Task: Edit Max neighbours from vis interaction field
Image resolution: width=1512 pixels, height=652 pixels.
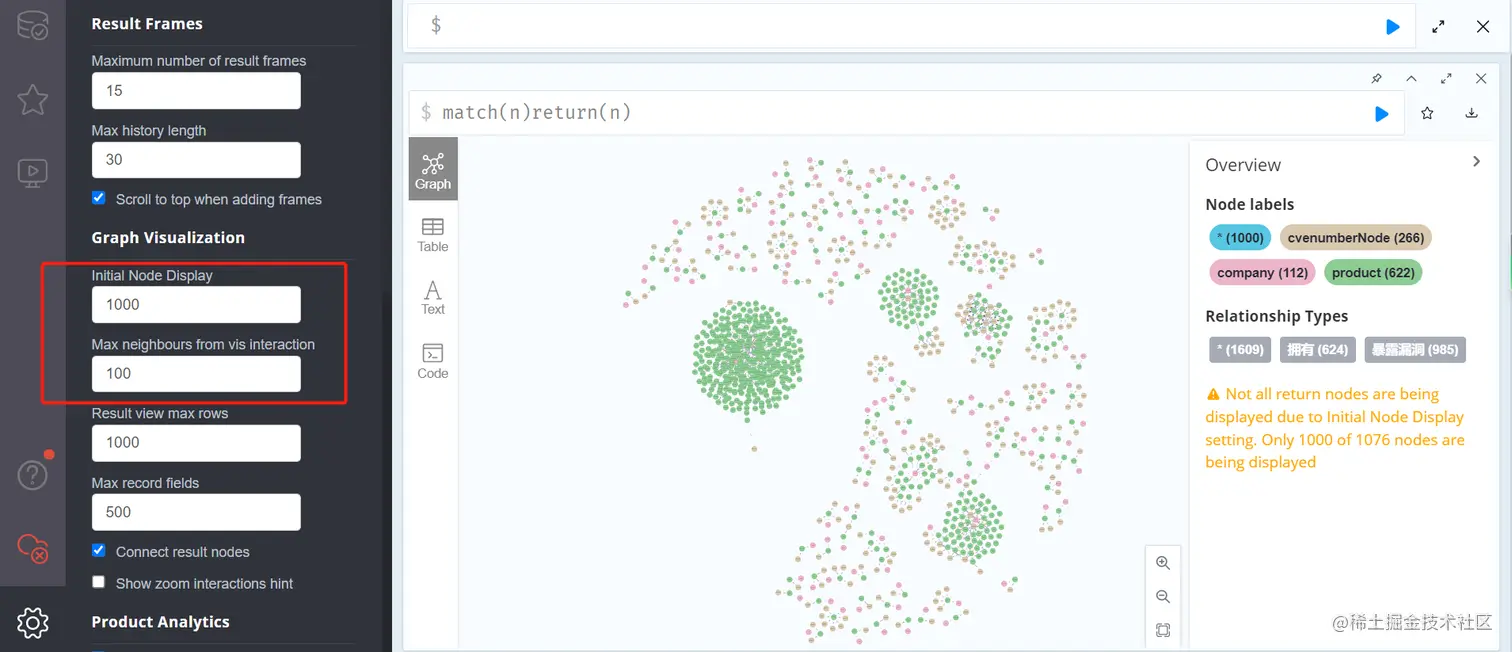Action: tap(196, 374)
